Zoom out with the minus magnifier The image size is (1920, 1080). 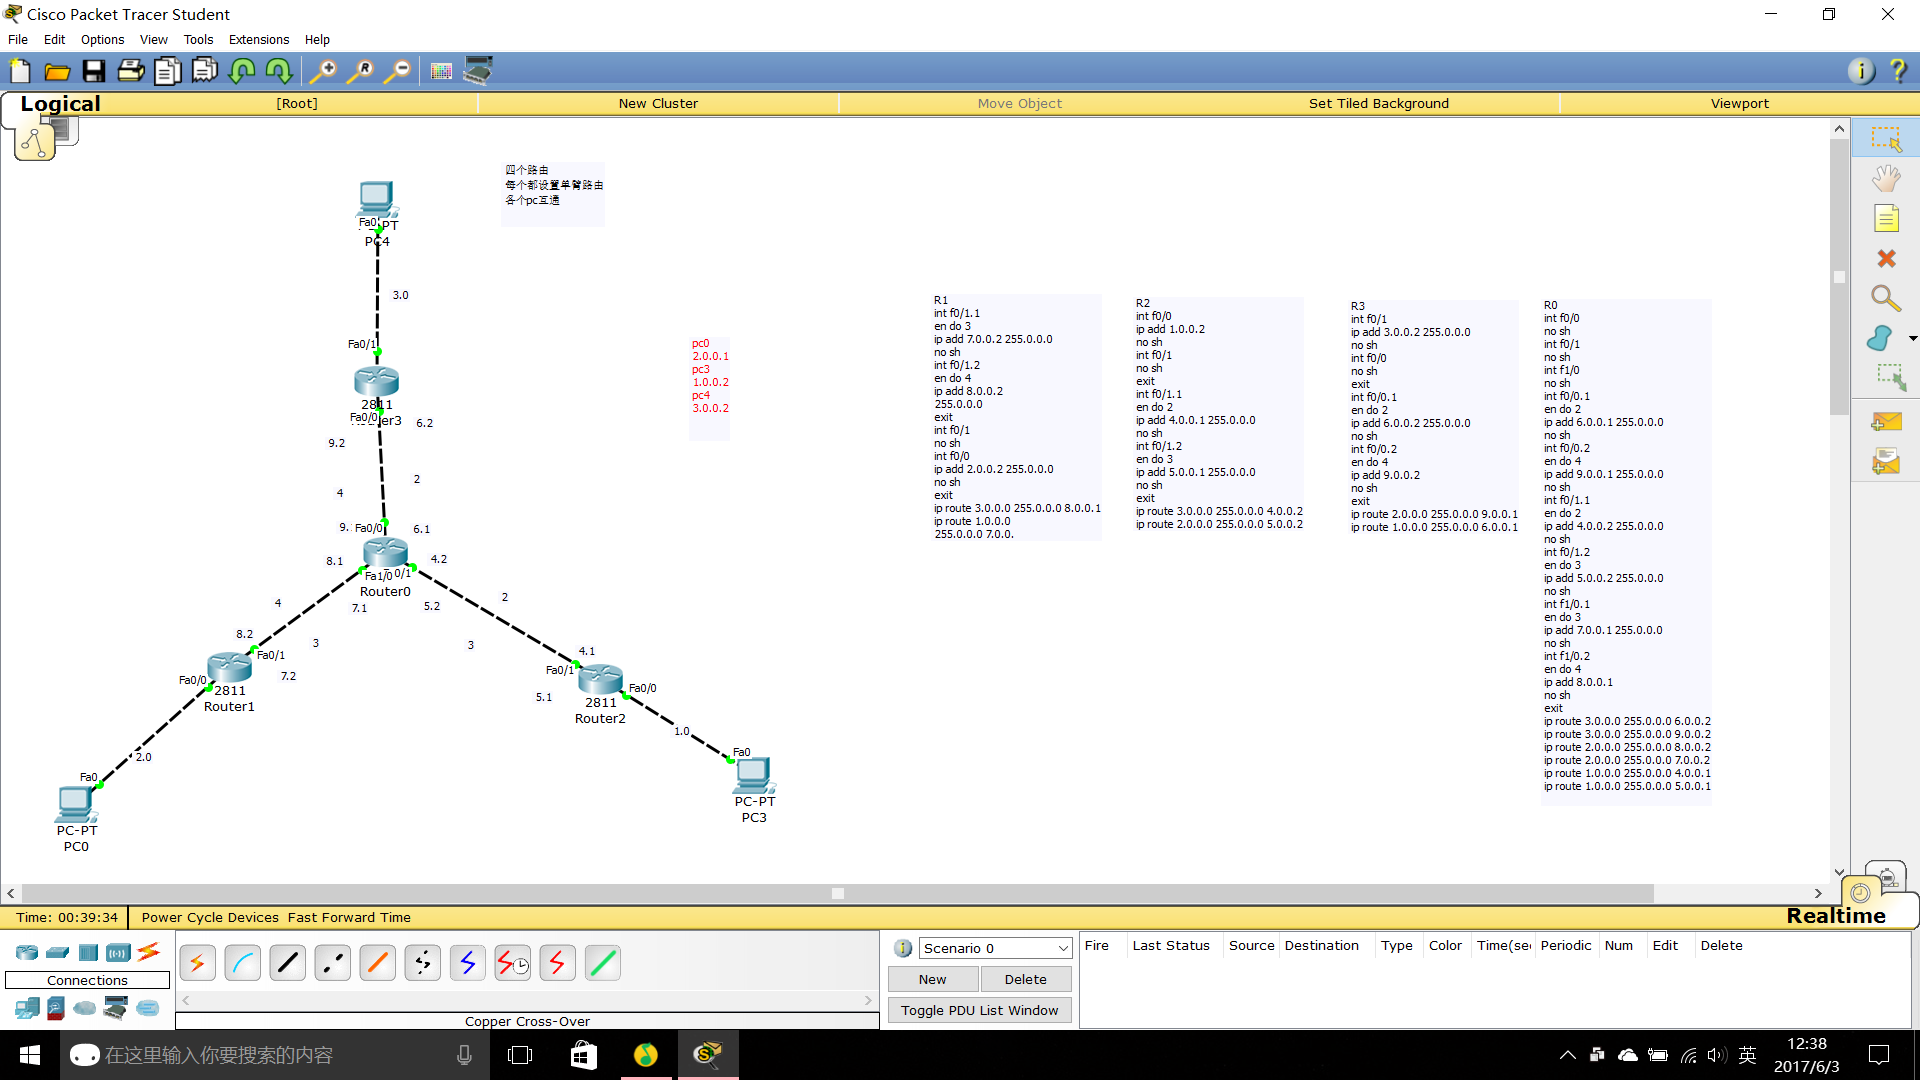click(x=398, y=71)
